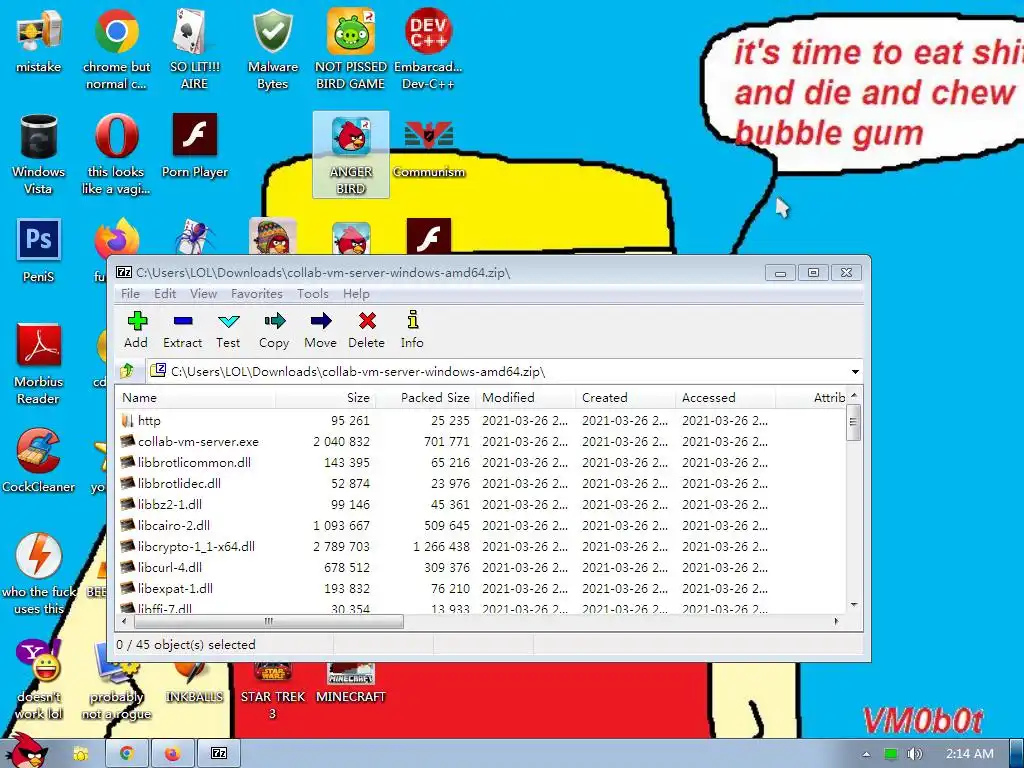Viewport: 1024px width, 768px height.
Task: Open the SO LIT!!! AIRE solitaire icon
Action: [195, 50]
